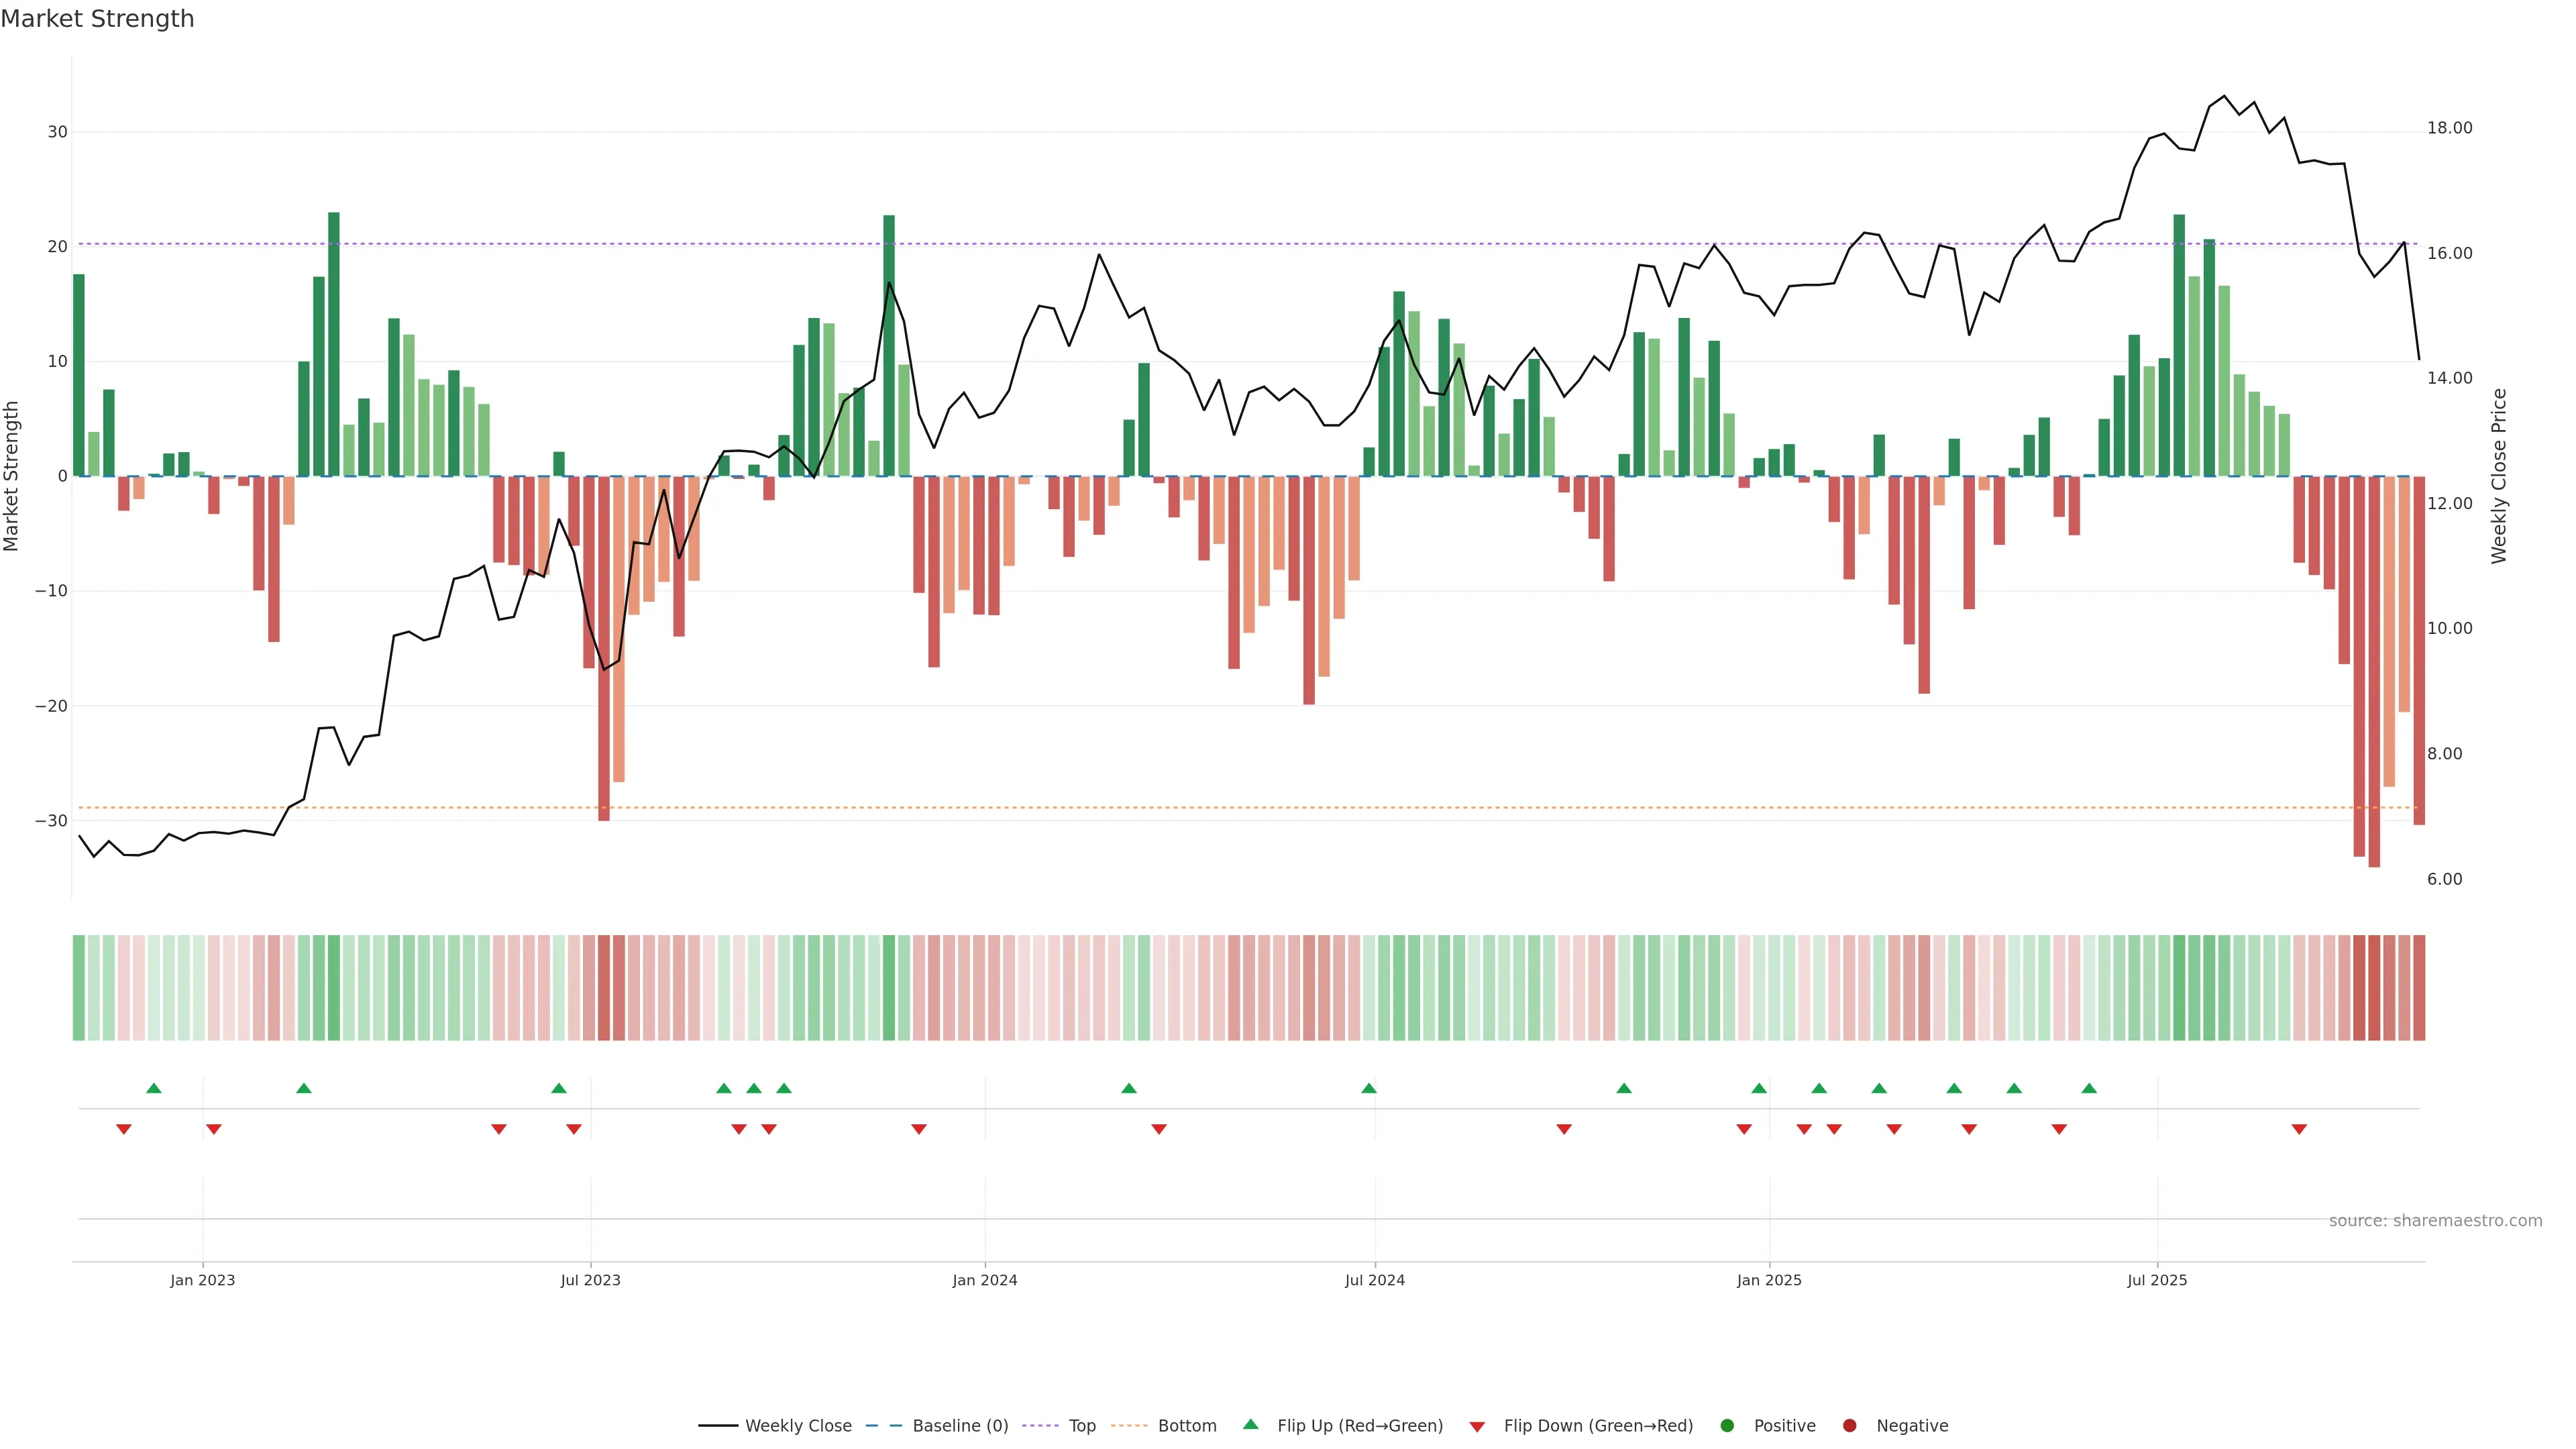2576x1449 pixels.
Task: Click the last red flip-down marker in the flip row
Action: tap(2299, 1129)
